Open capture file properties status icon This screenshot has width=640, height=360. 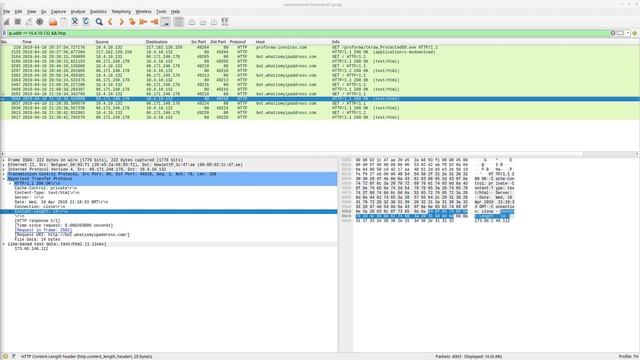[13, 356]
